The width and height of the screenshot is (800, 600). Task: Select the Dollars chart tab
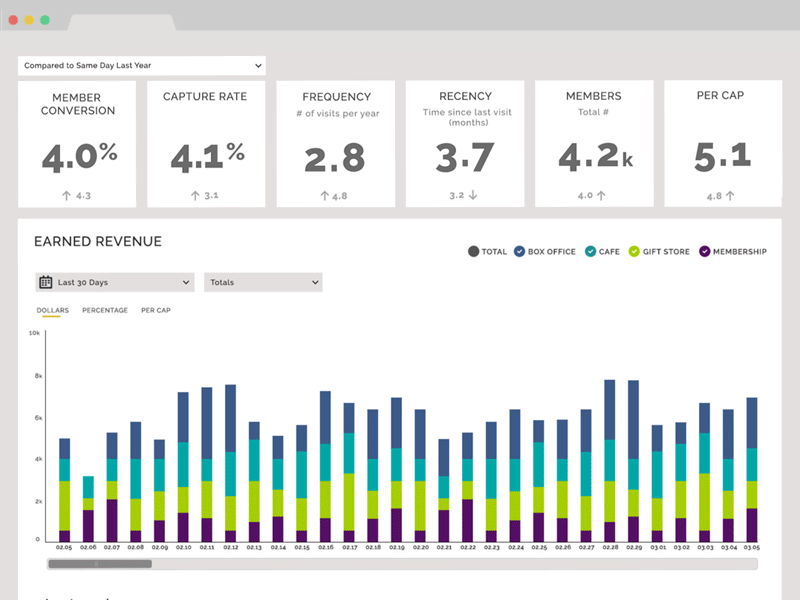point(53,311)
